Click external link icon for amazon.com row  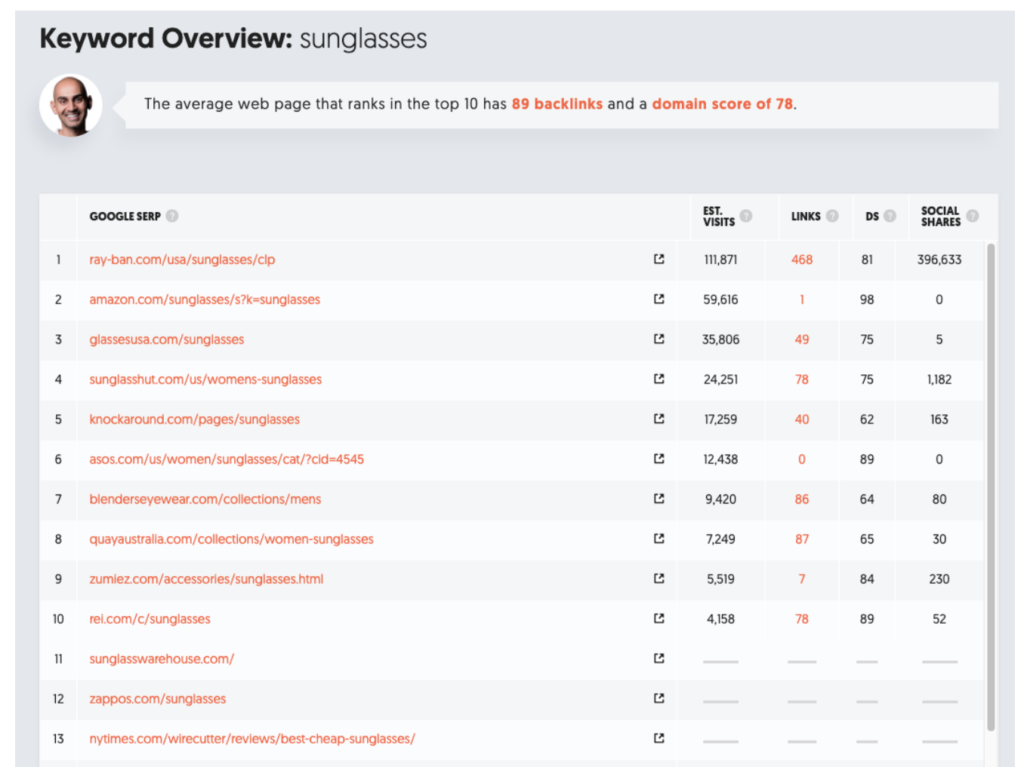pos(659,299)
